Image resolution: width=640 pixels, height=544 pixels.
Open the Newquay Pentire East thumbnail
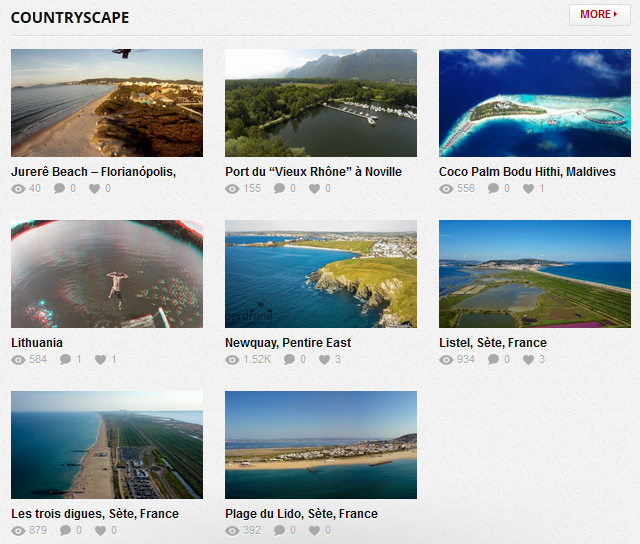pos(321,274)
